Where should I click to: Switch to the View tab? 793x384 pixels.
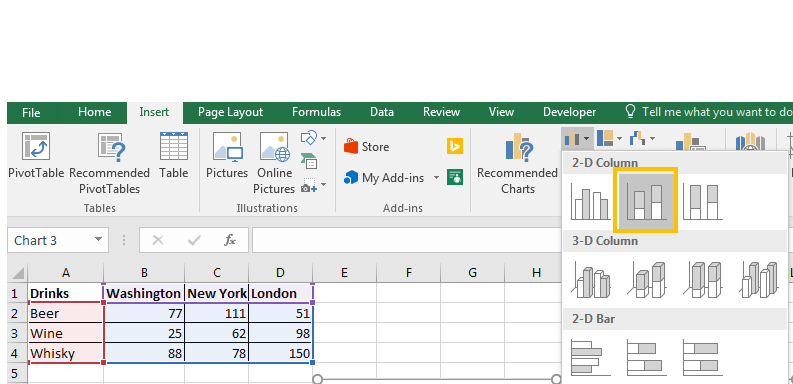coord(501,112)
